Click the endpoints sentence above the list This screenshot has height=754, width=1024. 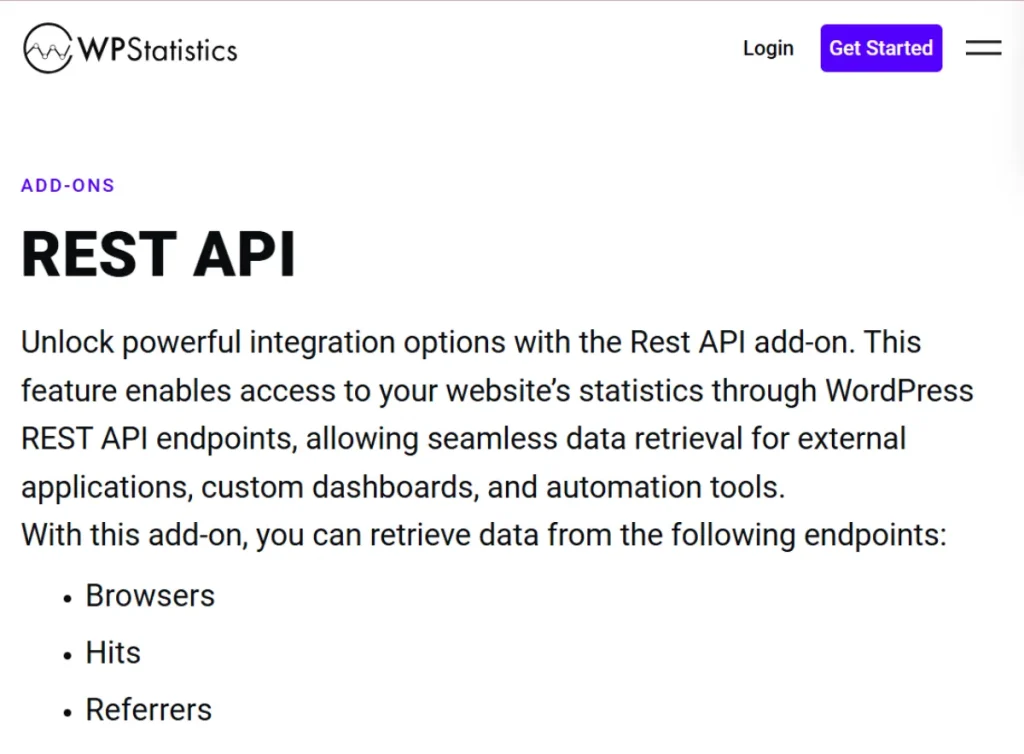(x=483, y=535)
